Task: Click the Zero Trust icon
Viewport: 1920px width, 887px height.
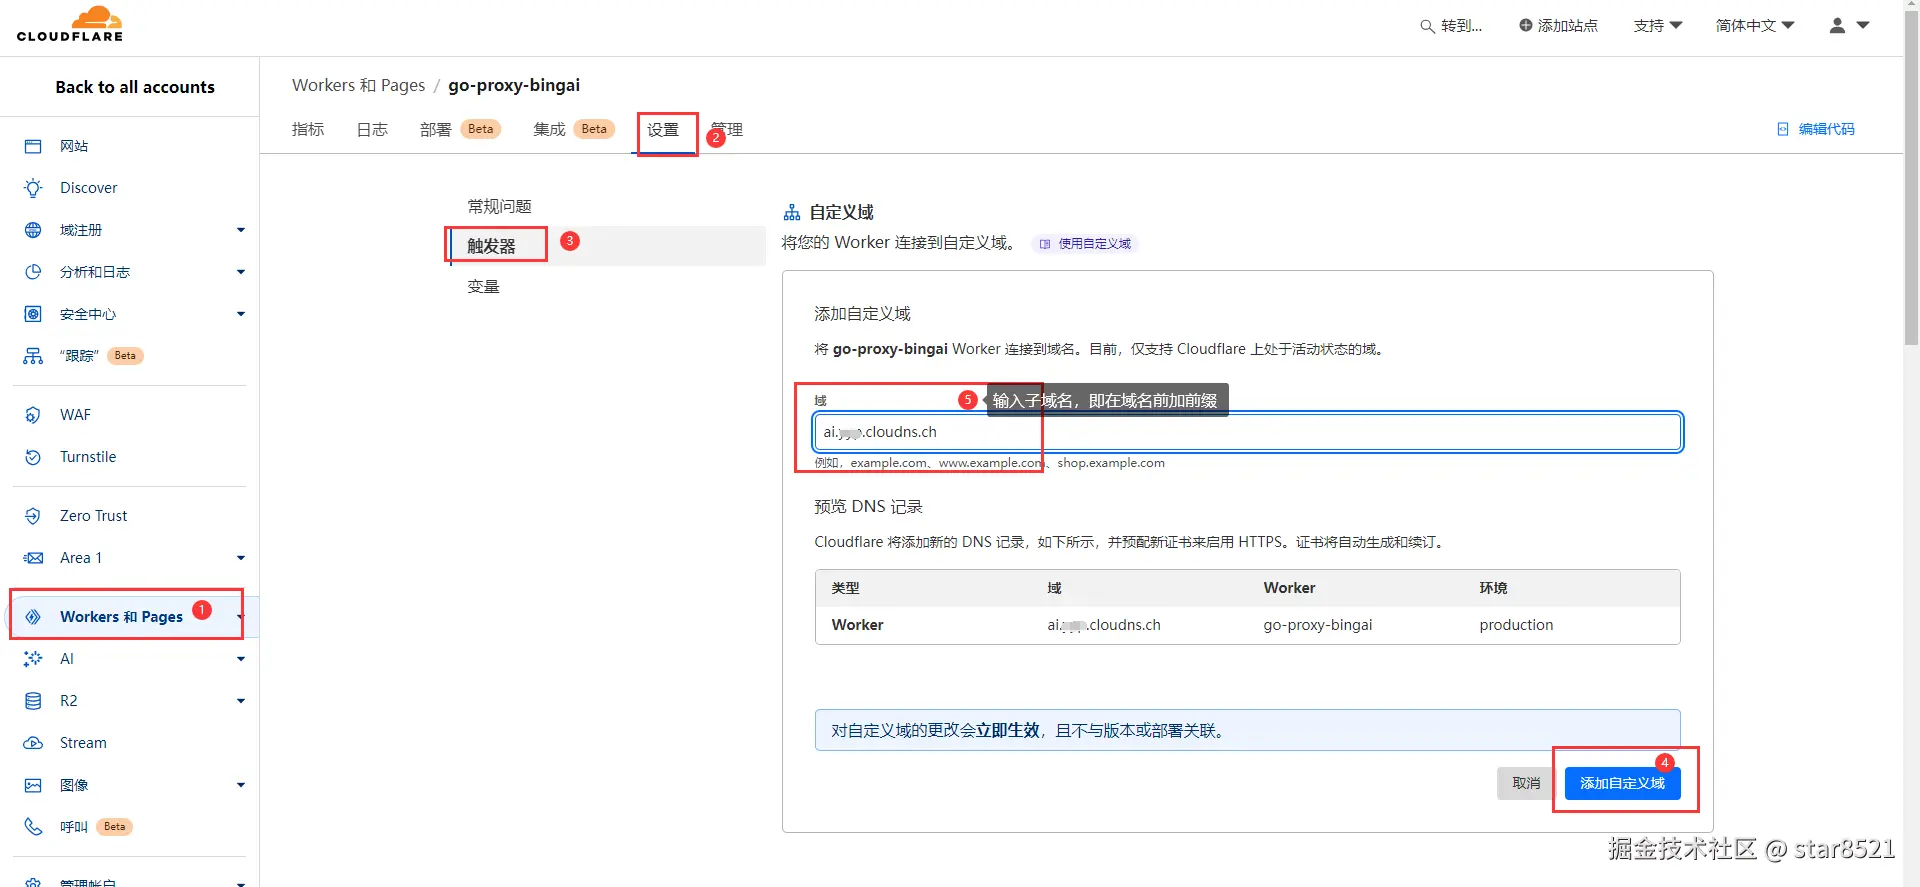Action: click(x=33, y=516)
